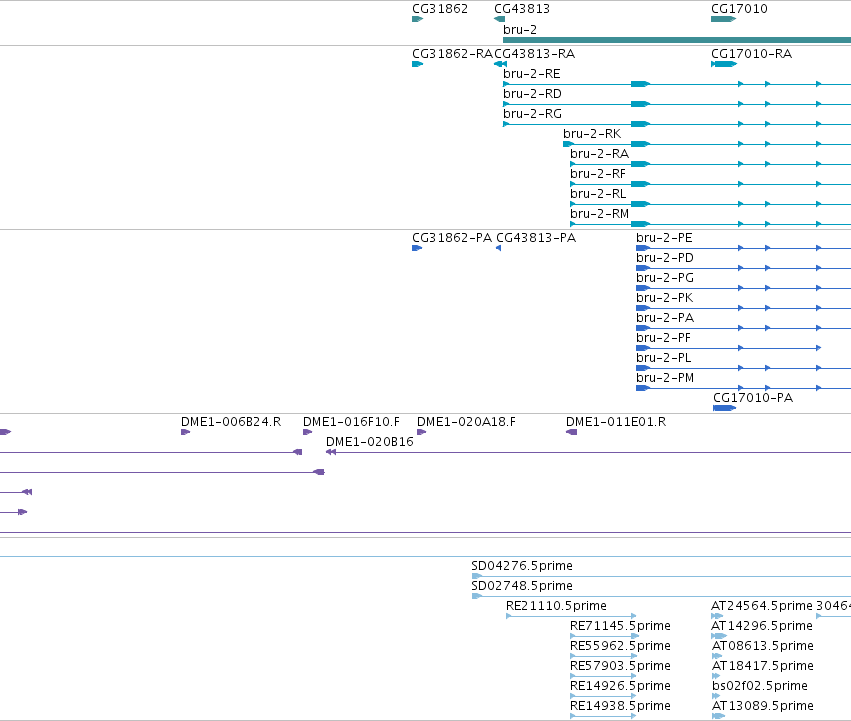
Task: Open the CG31862-RA transcript label
Action: [452, 54]
